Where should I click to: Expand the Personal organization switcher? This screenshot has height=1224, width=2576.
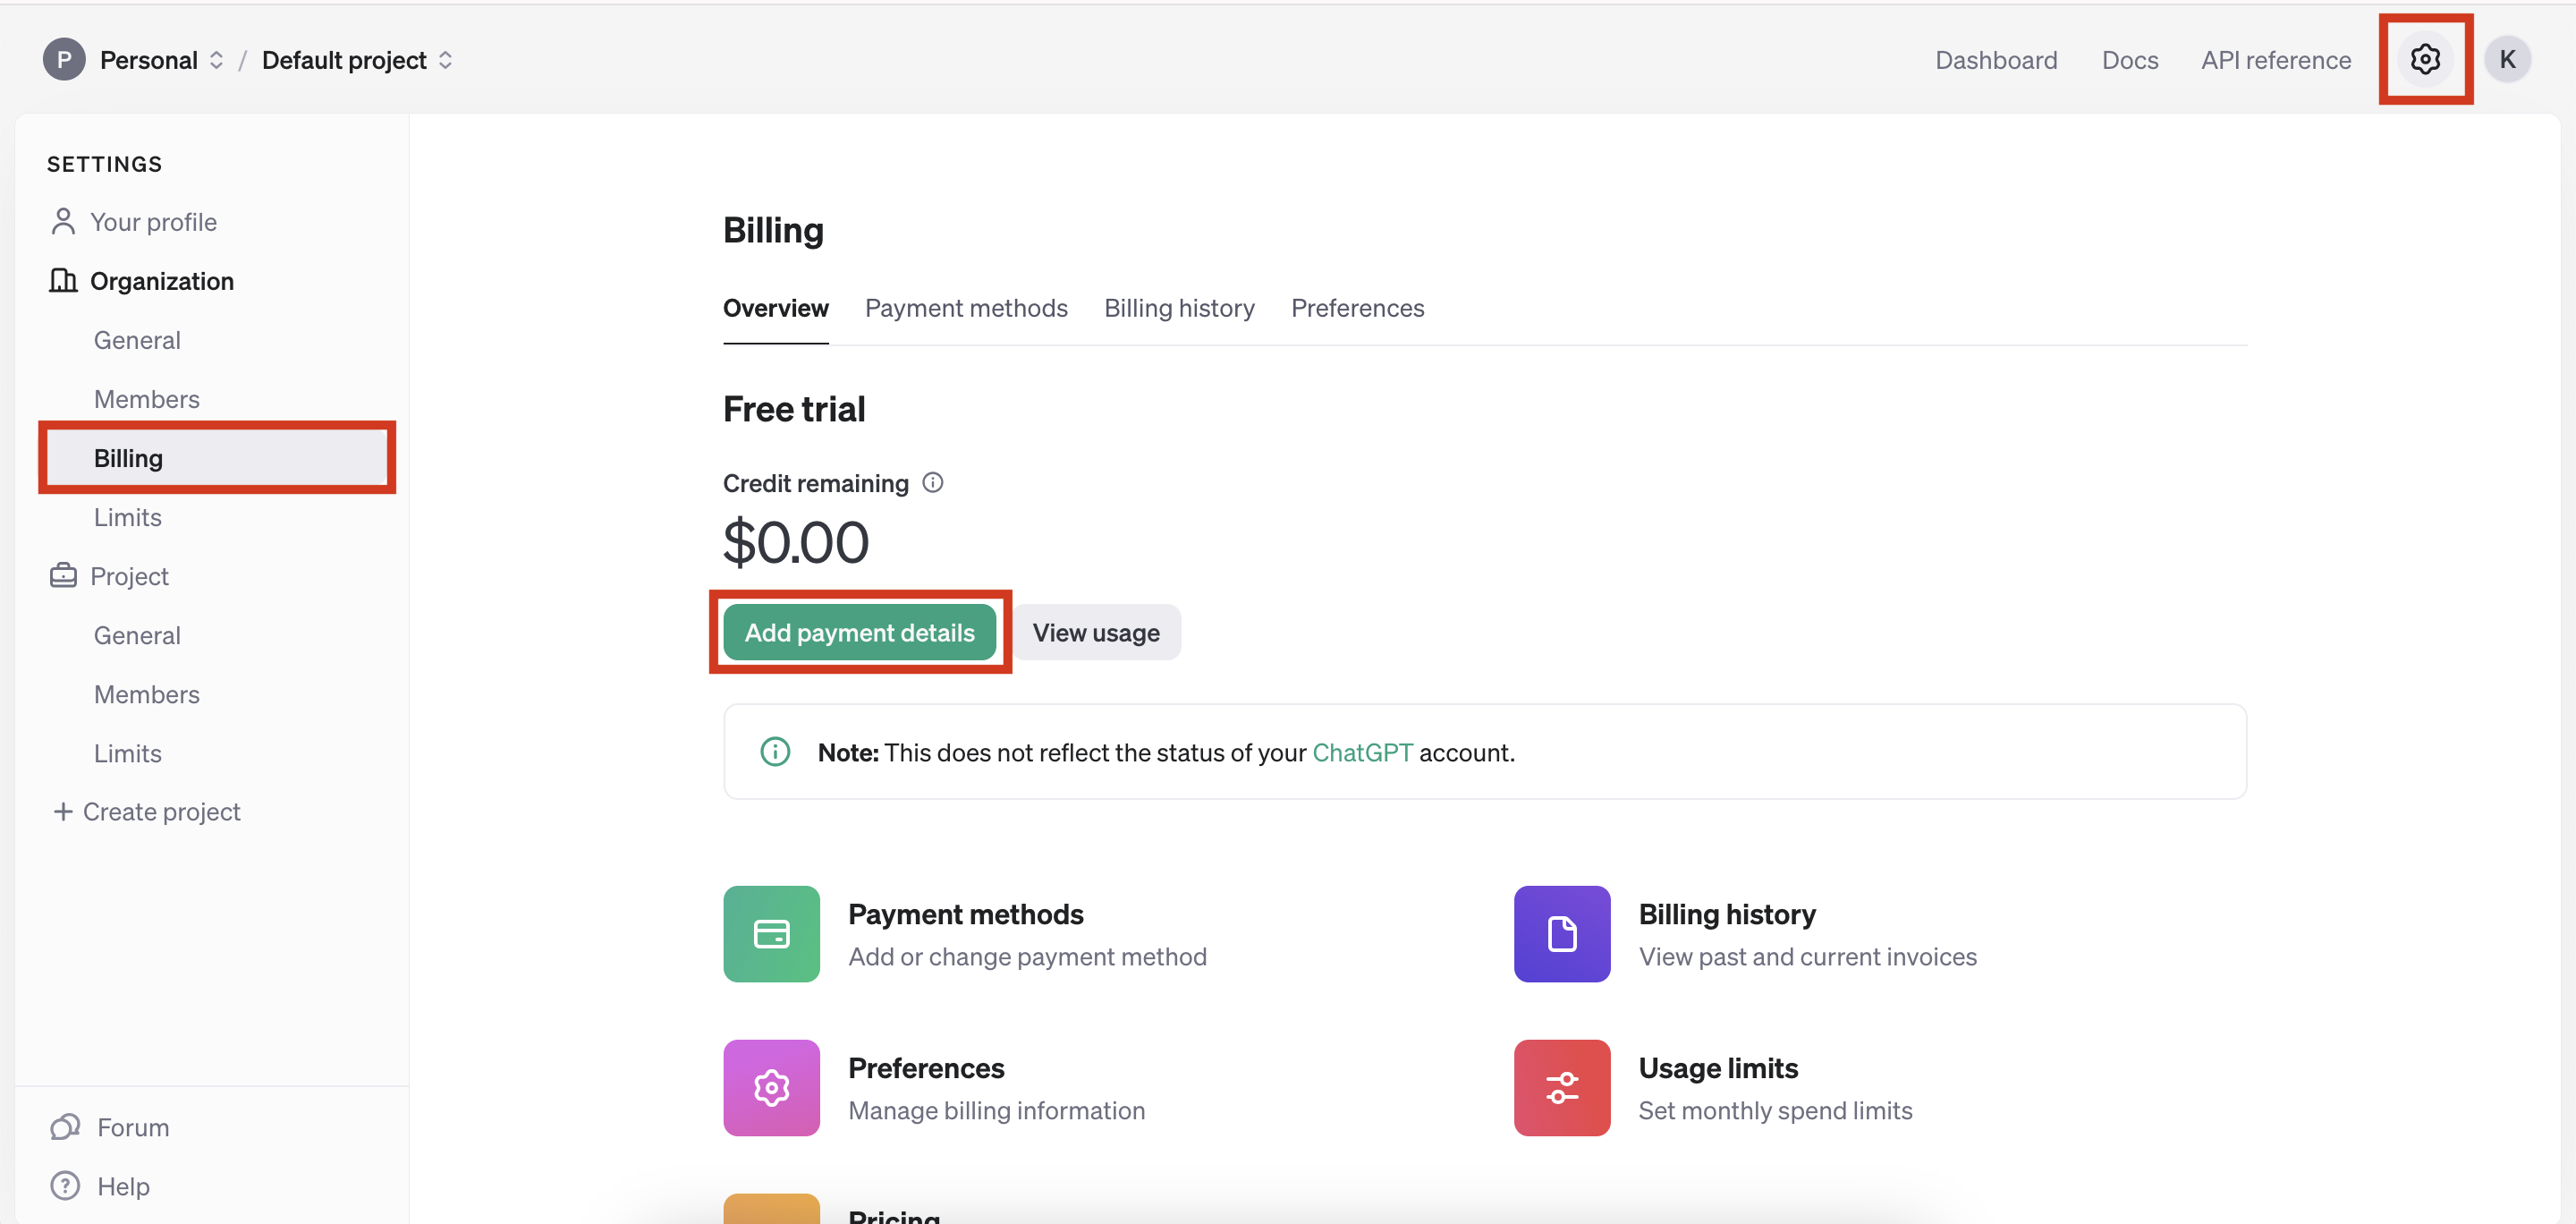tap(160, 60)
